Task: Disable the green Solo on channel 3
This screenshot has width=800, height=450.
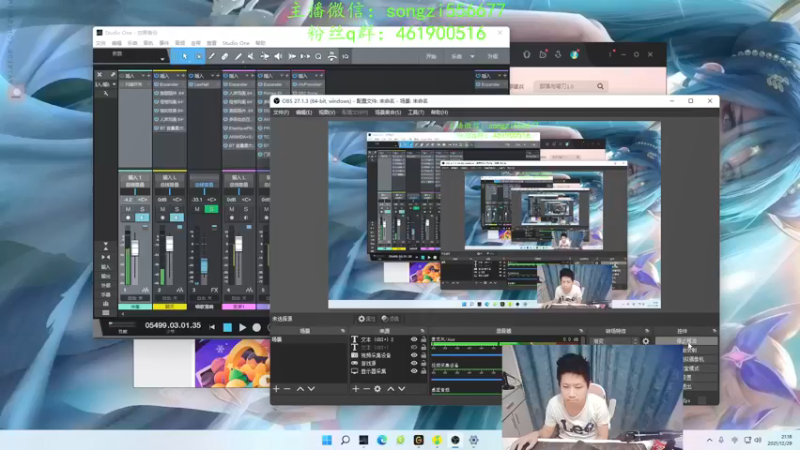Action: (x=211, y=209)
